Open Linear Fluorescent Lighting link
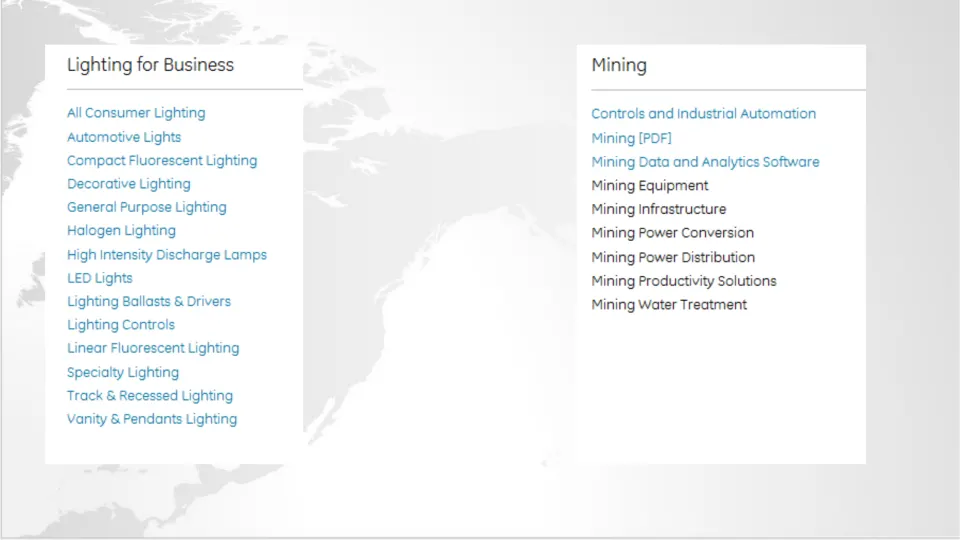960x540 pixels. click(x=153, y=348)
